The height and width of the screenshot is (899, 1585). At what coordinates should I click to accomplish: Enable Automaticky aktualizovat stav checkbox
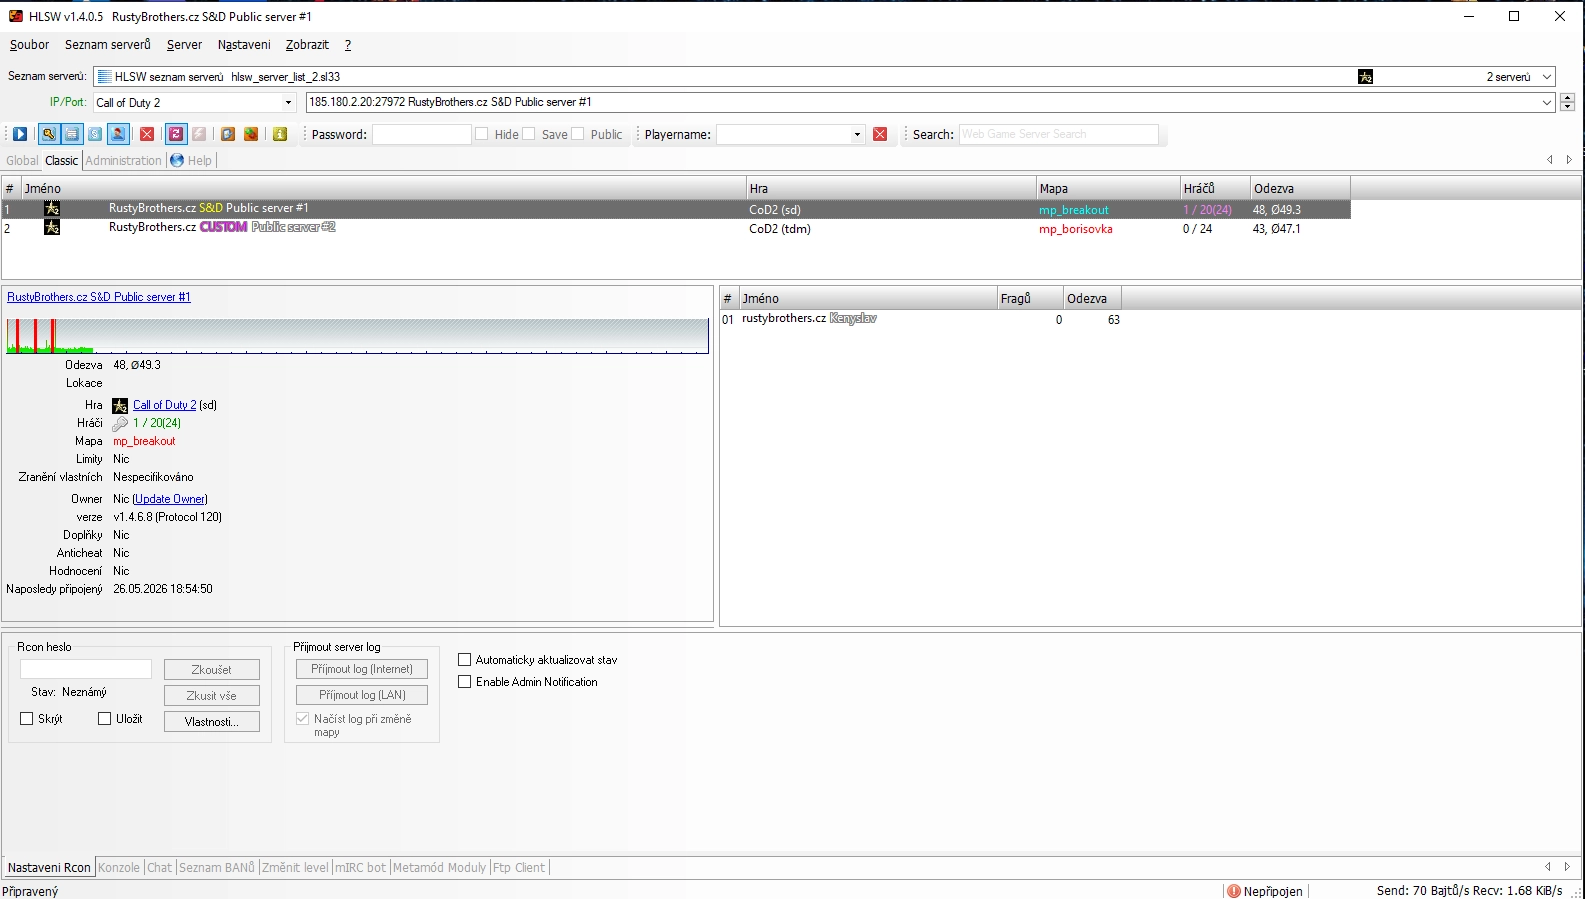pyautogui.click(x=464, y=660)
